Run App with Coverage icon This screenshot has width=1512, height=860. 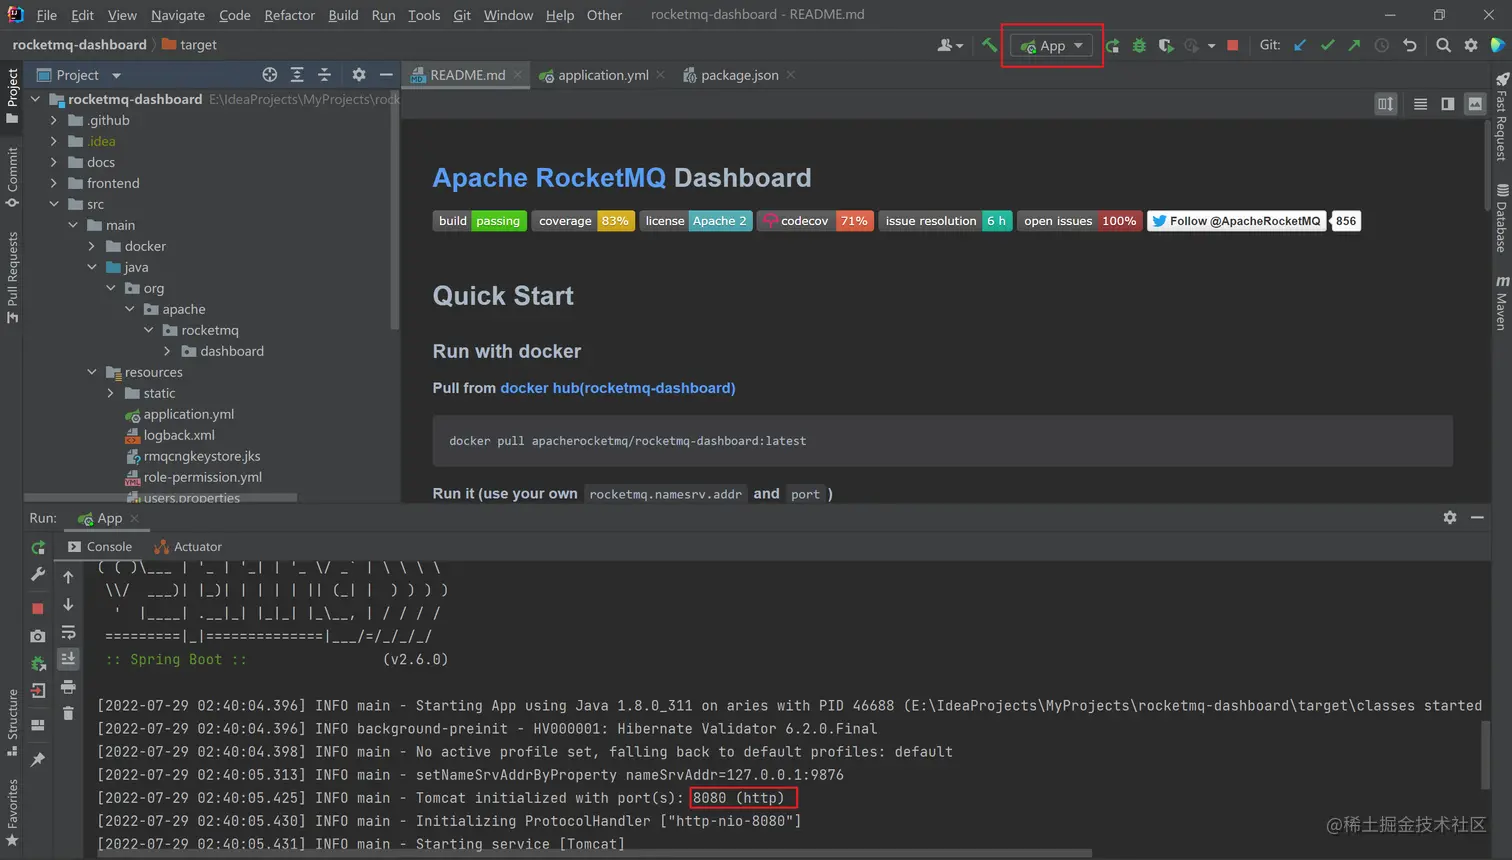(1166, 45)
